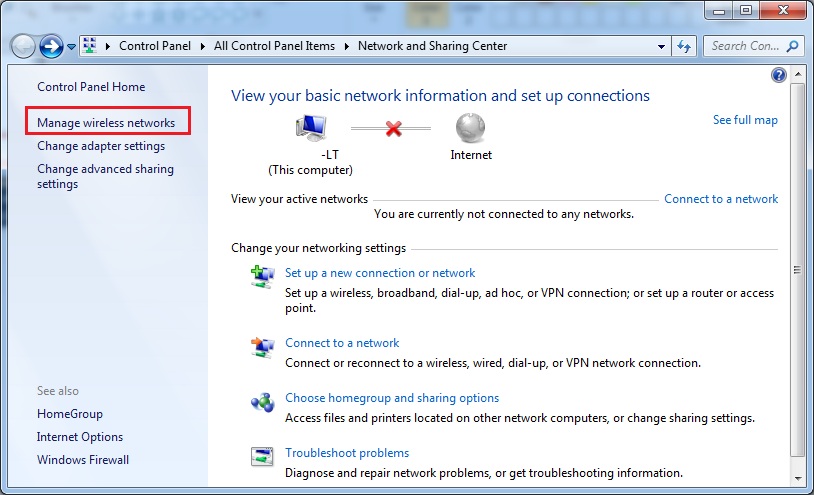Click the Control Panel icon in address bar
This screenshot has height=495, width=814.
coord(90,46)
